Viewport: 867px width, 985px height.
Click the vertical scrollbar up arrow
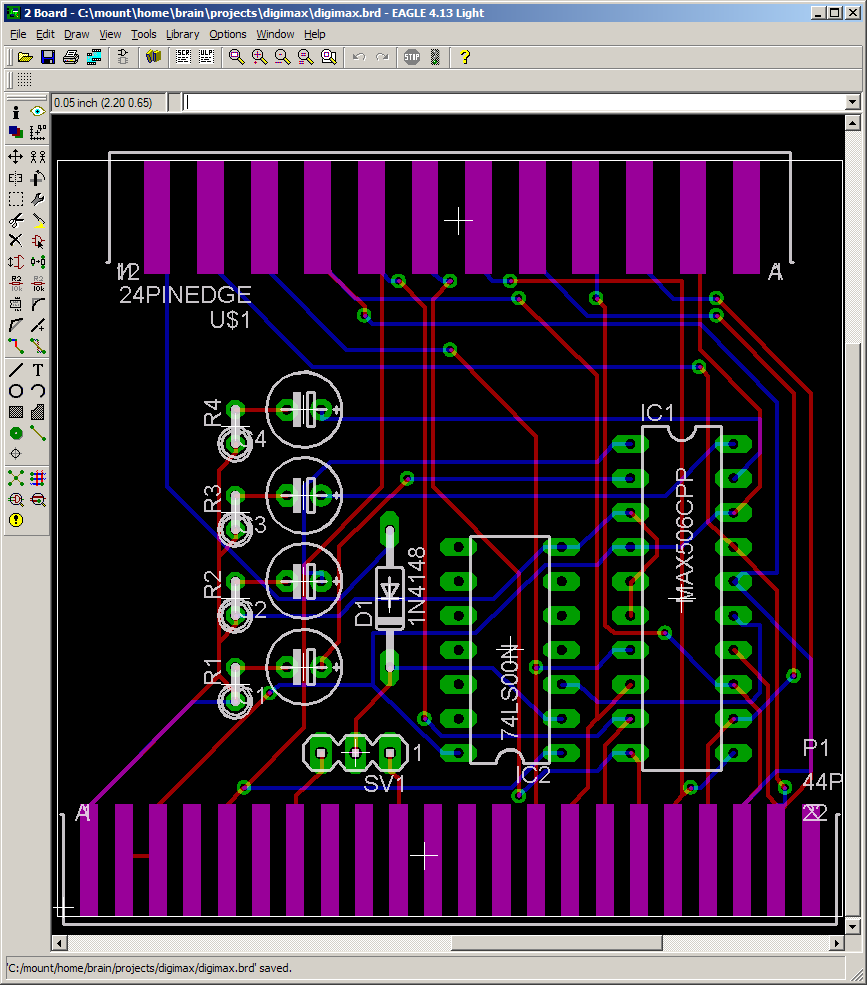click(853, 122)
